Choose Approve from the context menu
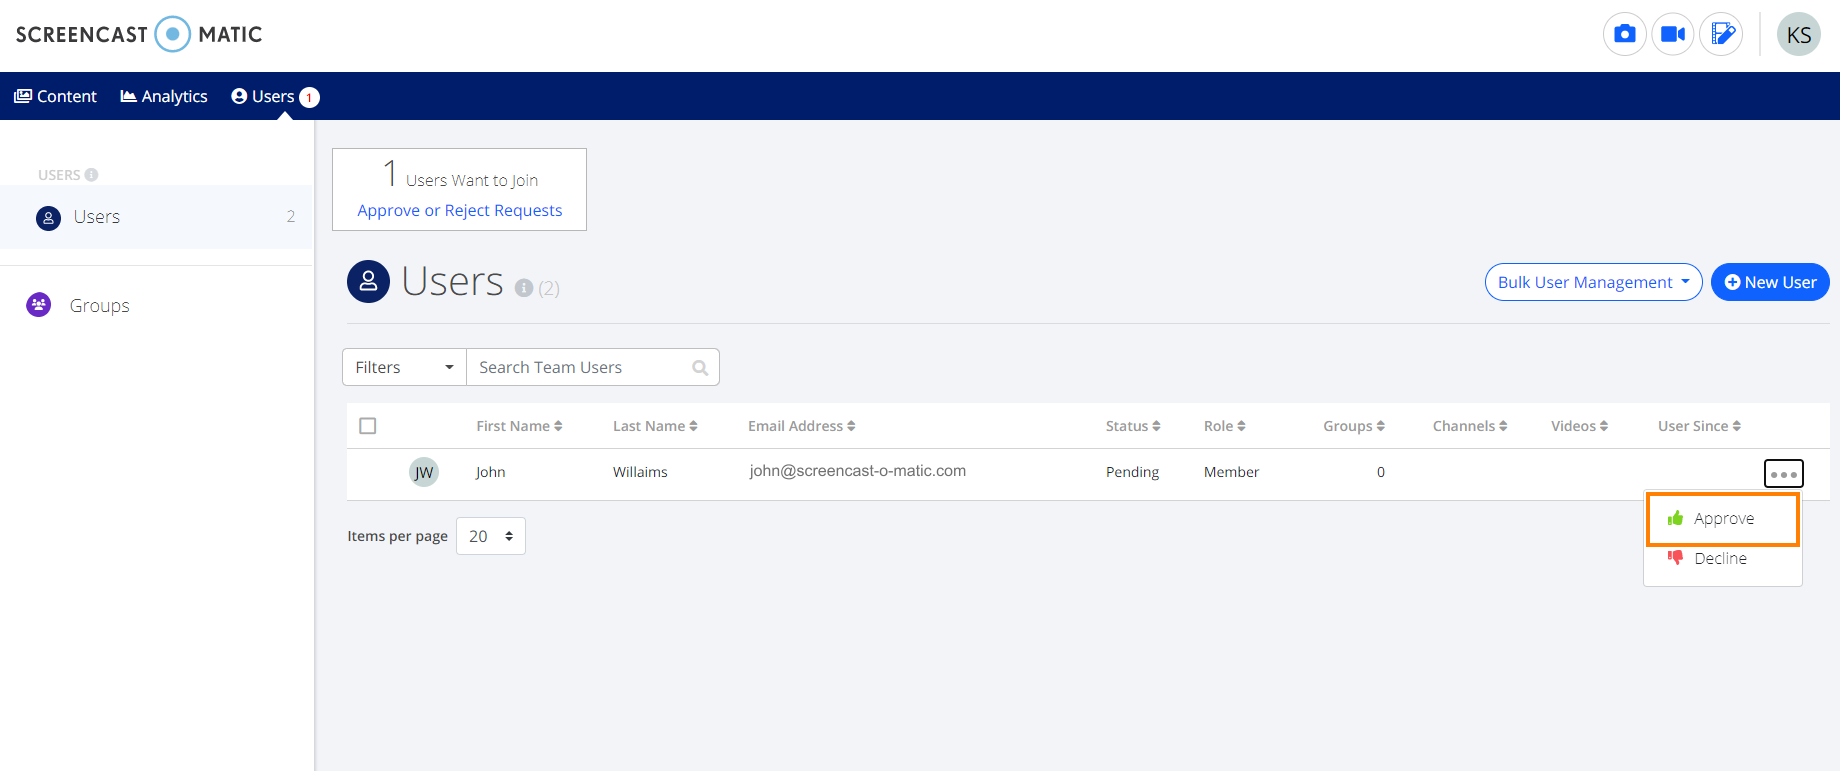Image resolution: width=1840 pixels, height=771 pixels. (1723, 519)
